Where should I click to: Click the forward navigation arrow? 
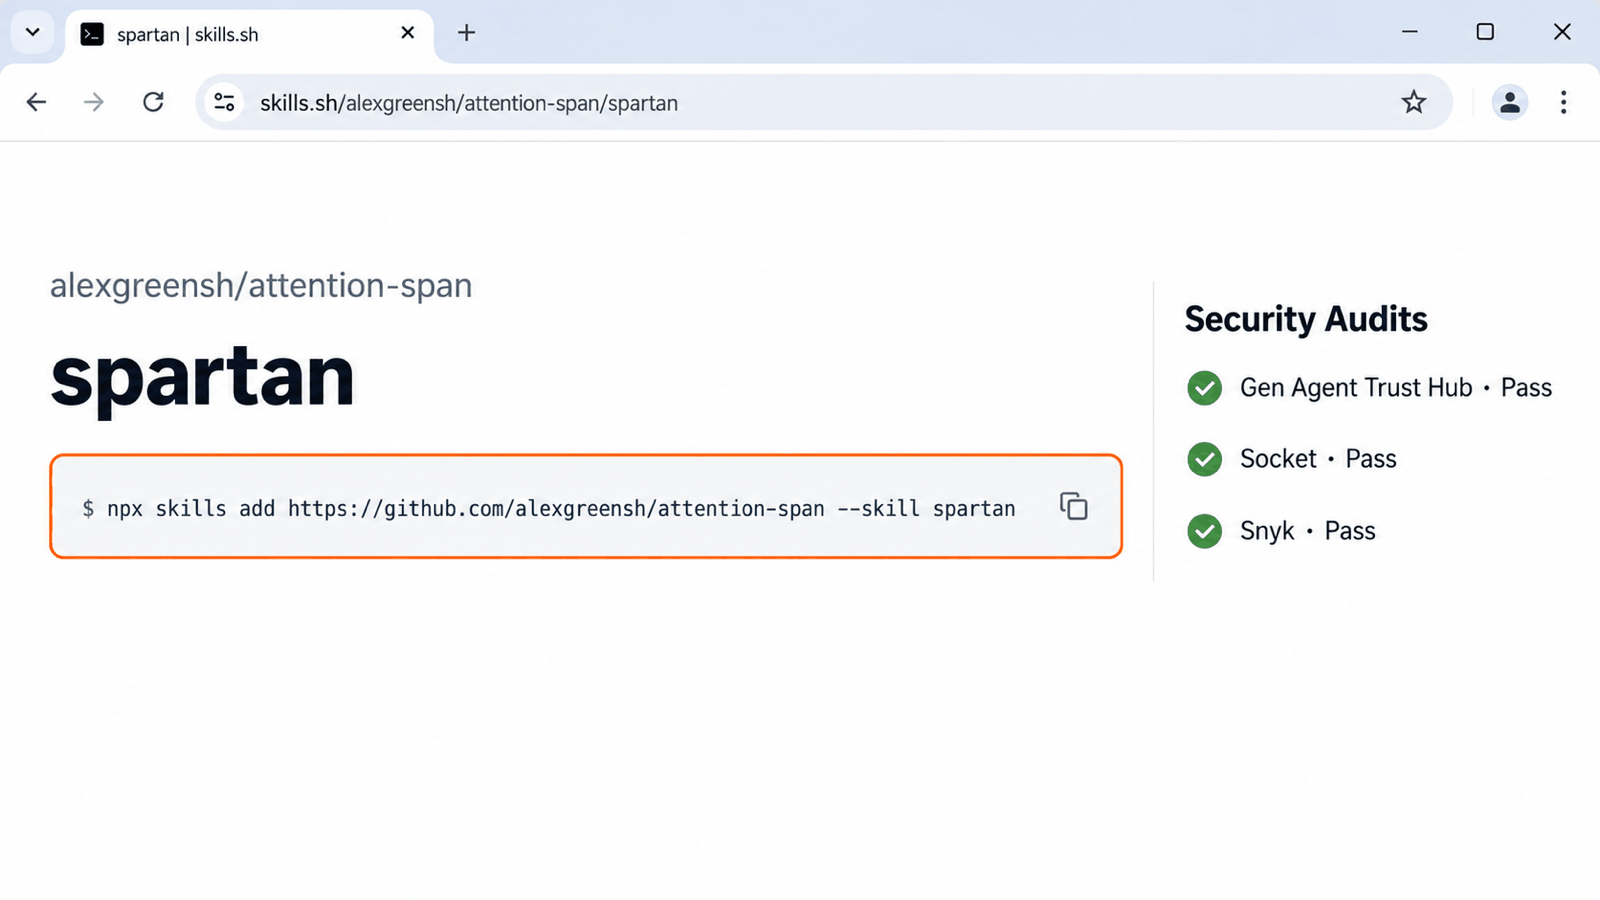click(x=94, y=102)
